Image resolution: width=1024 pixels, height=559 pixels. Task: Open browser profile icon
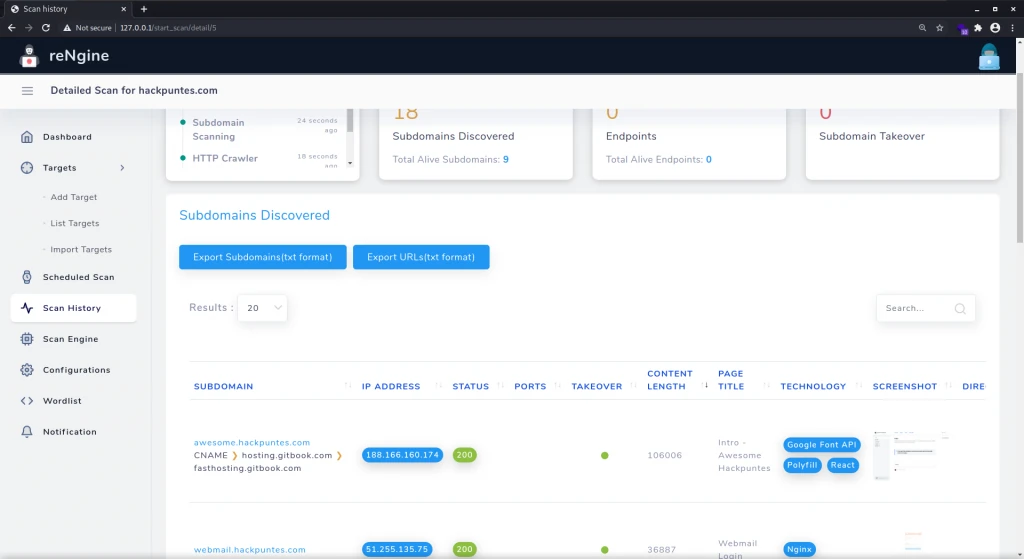click(995, 27)
